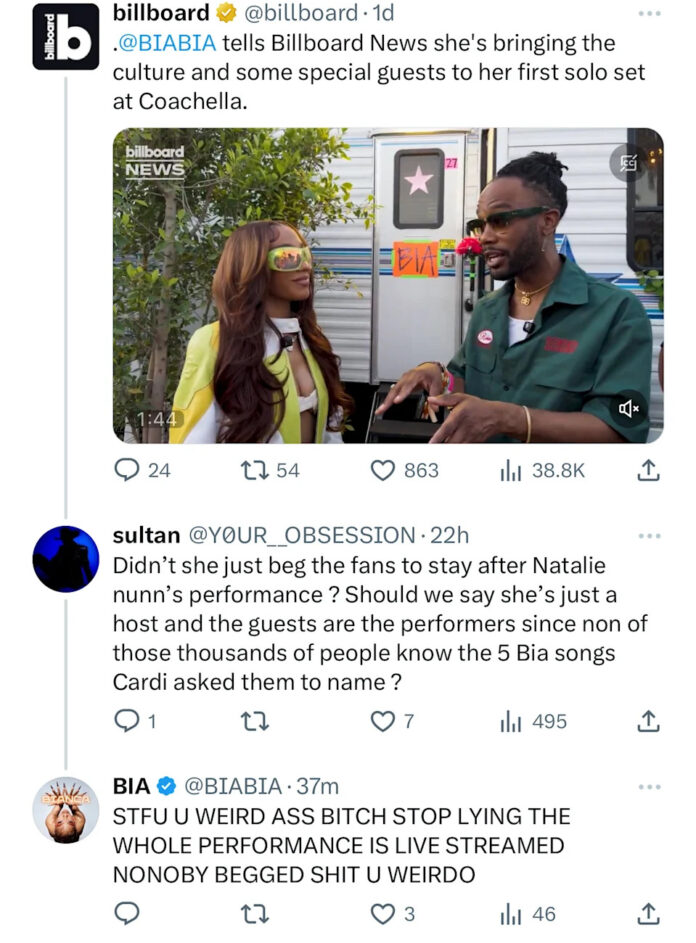Share the billboard tweet
Viewport: 696px width, 943px height.
(647, 469)
